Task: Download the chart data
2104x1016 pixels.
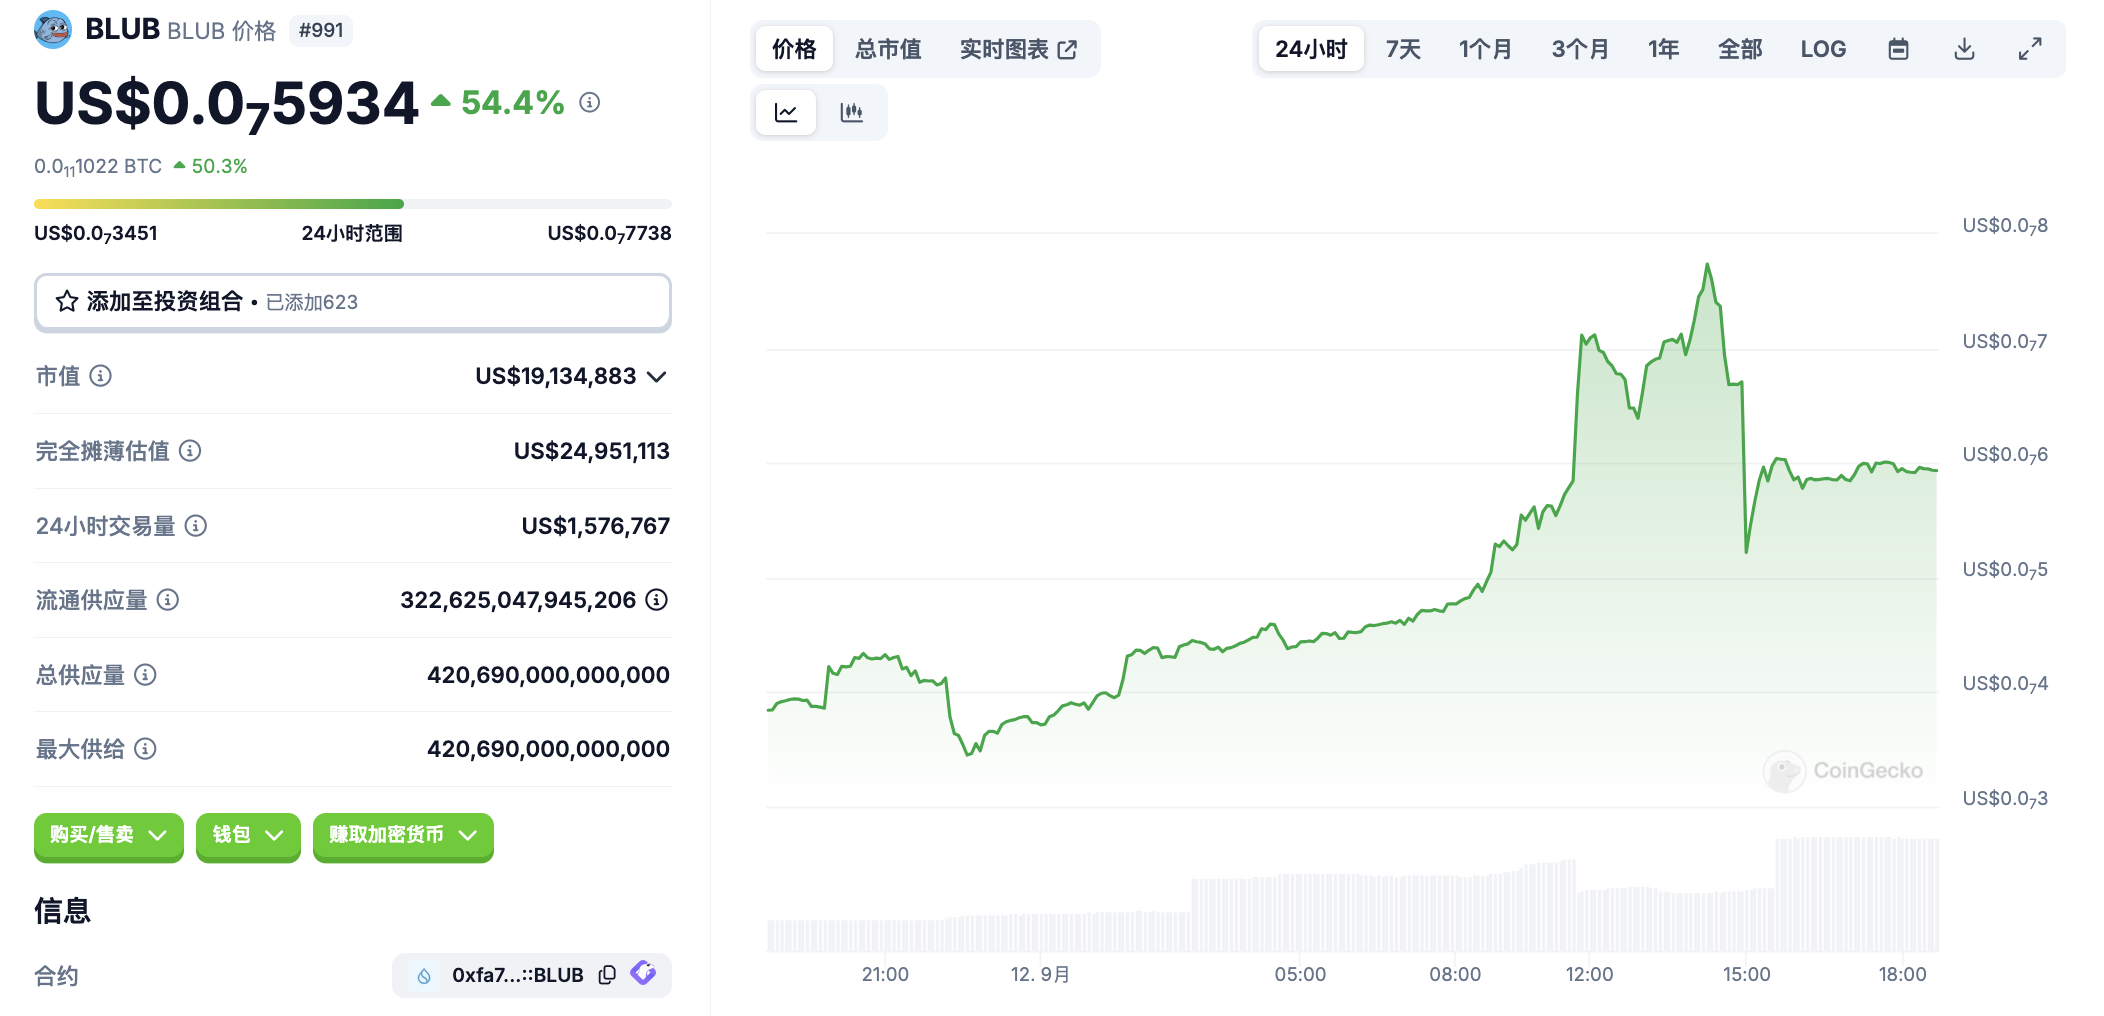Action: 1964,49
